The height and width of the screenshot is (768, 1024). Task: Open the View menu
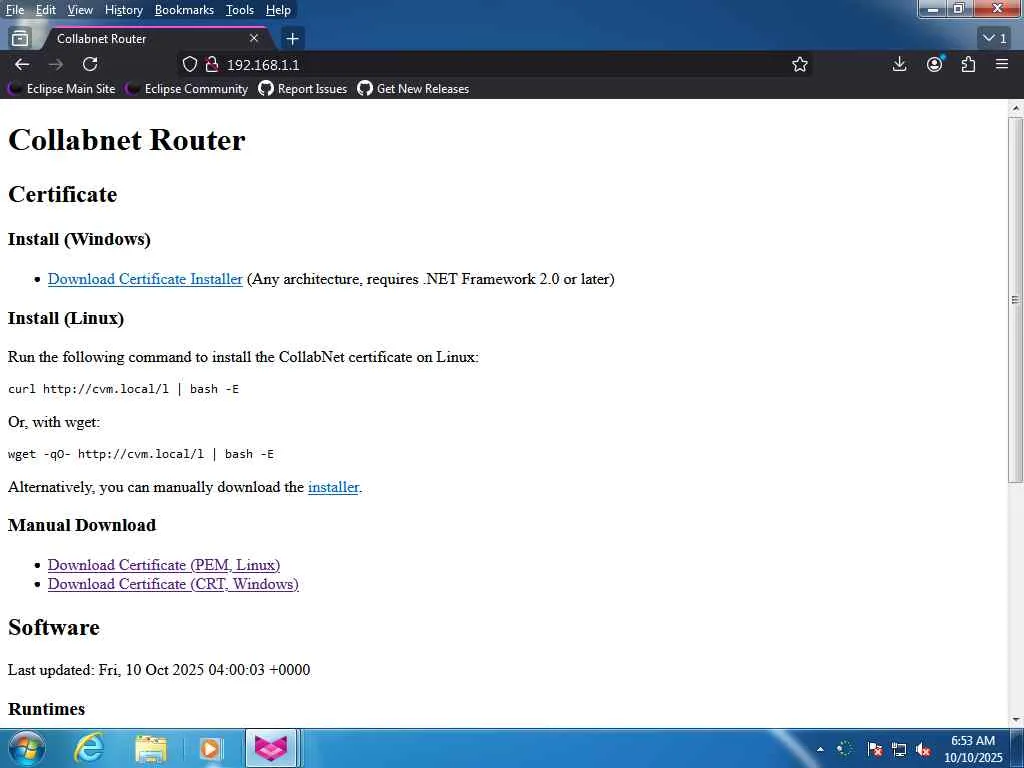(x=80, y=10)
